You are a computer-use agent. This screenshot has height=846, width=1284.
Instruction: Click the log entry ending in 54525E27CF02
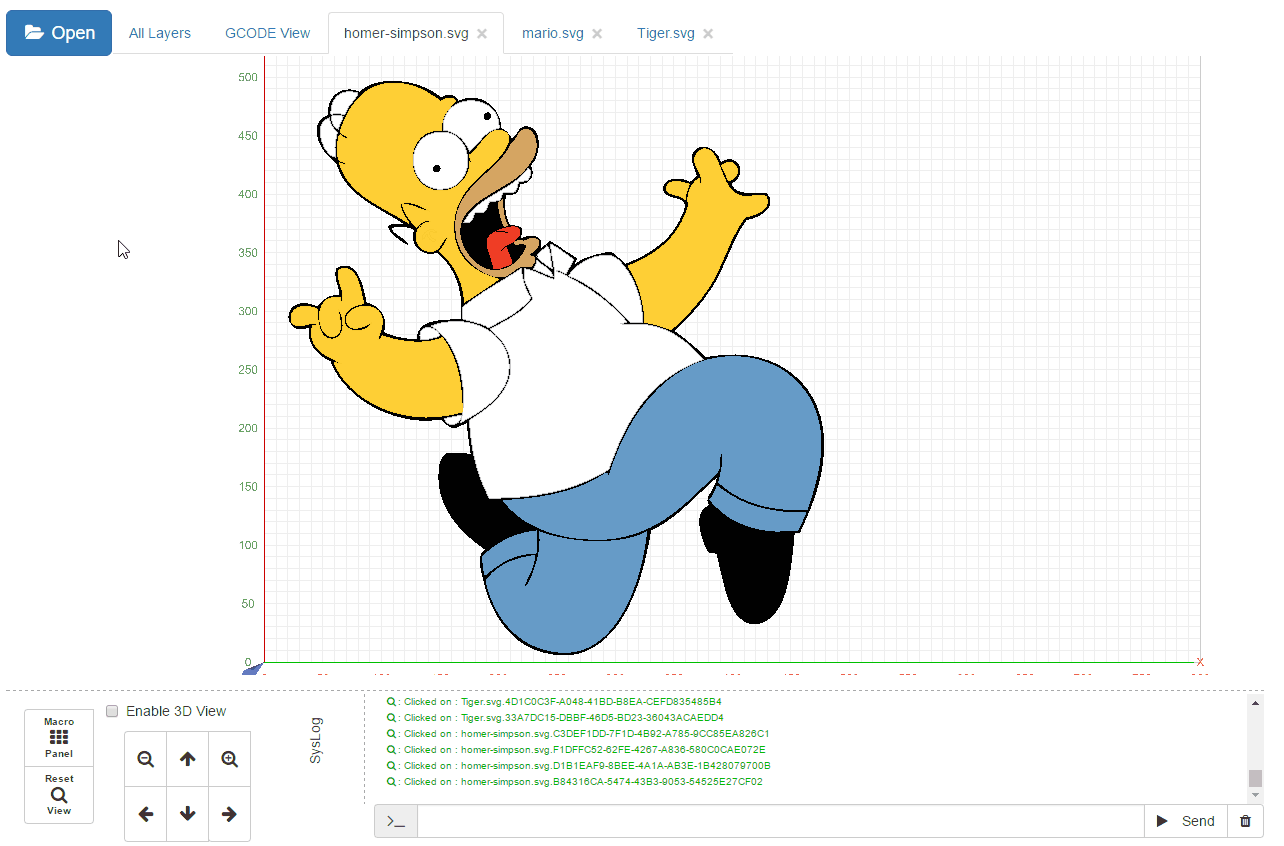(x=574, y=782)
